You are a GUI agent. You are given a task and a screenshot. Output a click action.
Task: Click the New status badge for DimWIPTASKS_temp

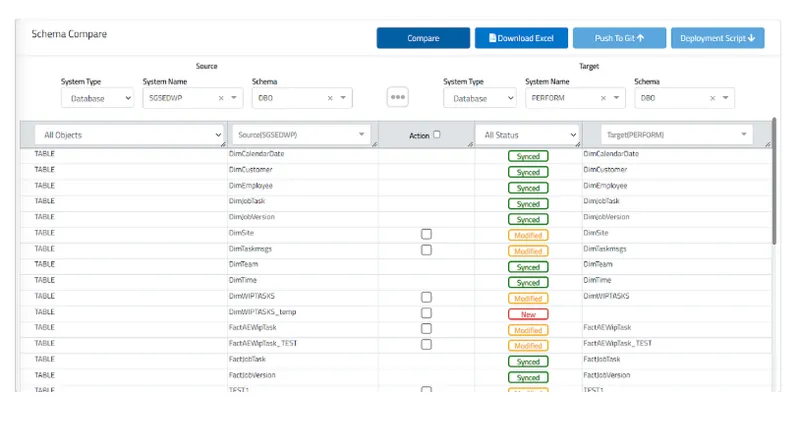528,314
